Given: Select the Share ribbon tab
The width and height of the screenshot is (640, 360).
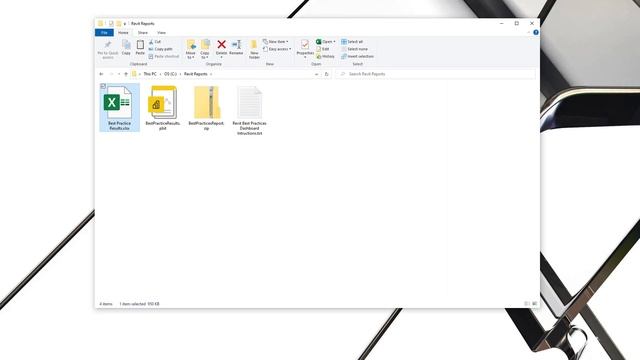Looking at the screenshot, I should 142,33.
